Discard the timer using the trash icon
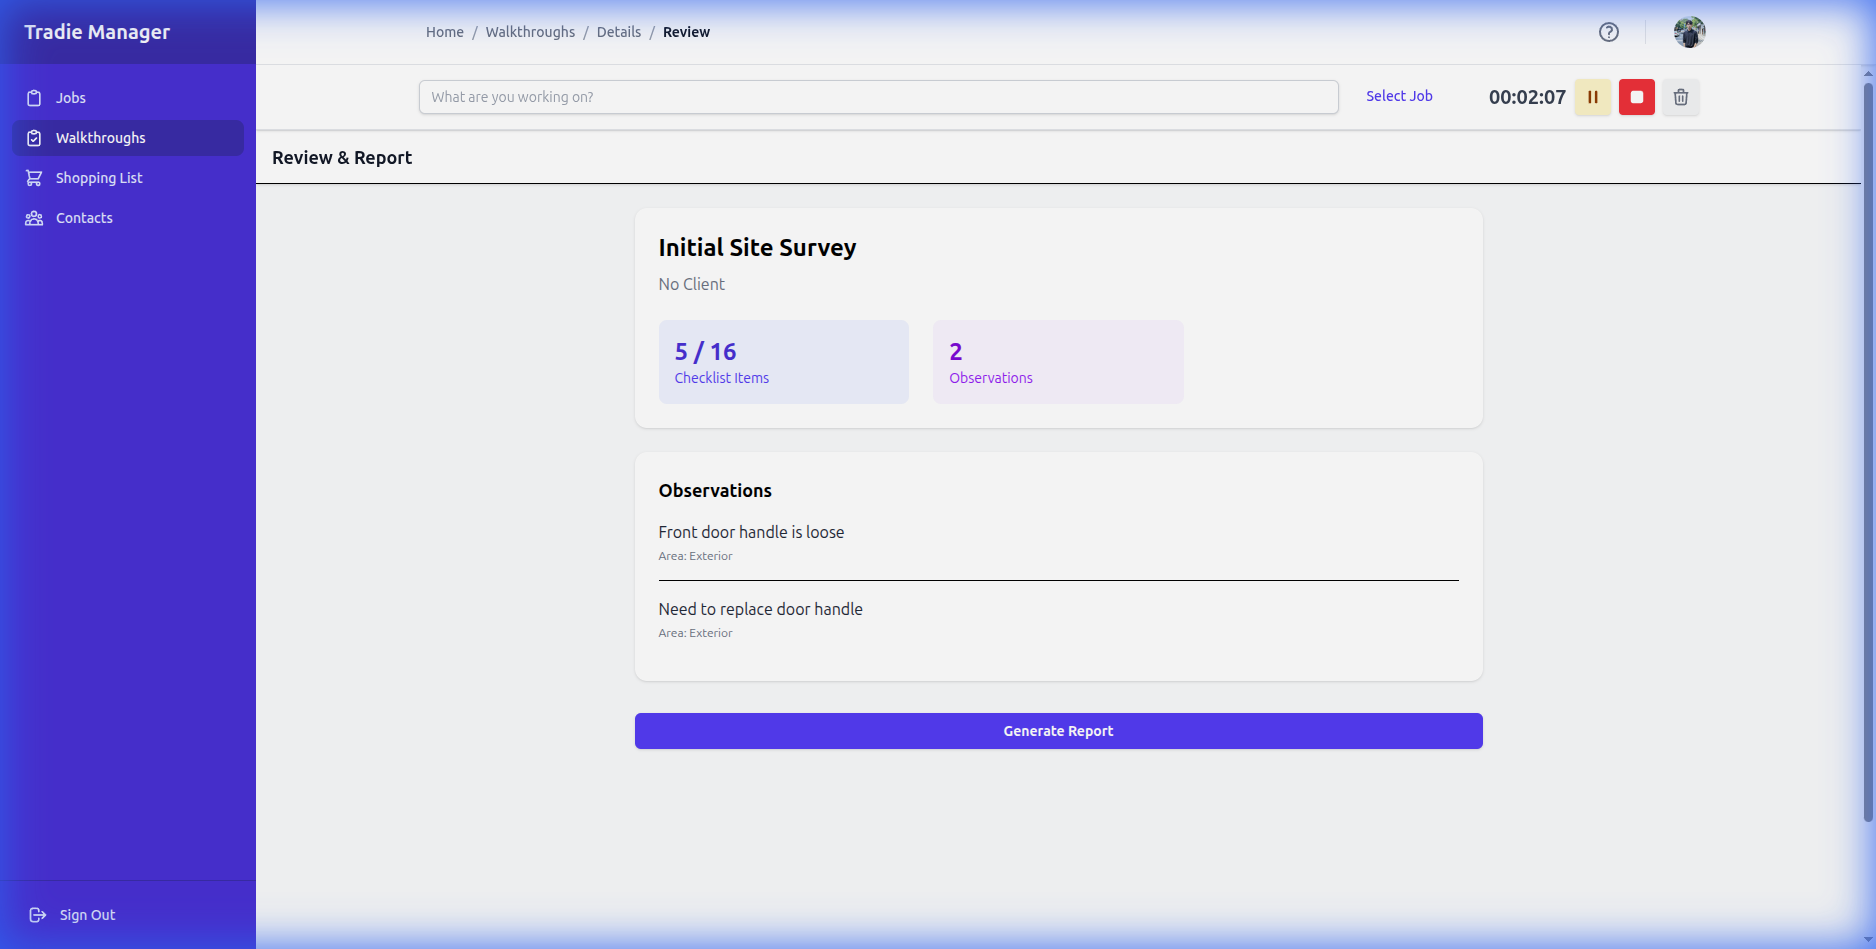Image resolution: width=1876 pixels, height=949 pixels. pyautogui.click(x=1680, y=97)
